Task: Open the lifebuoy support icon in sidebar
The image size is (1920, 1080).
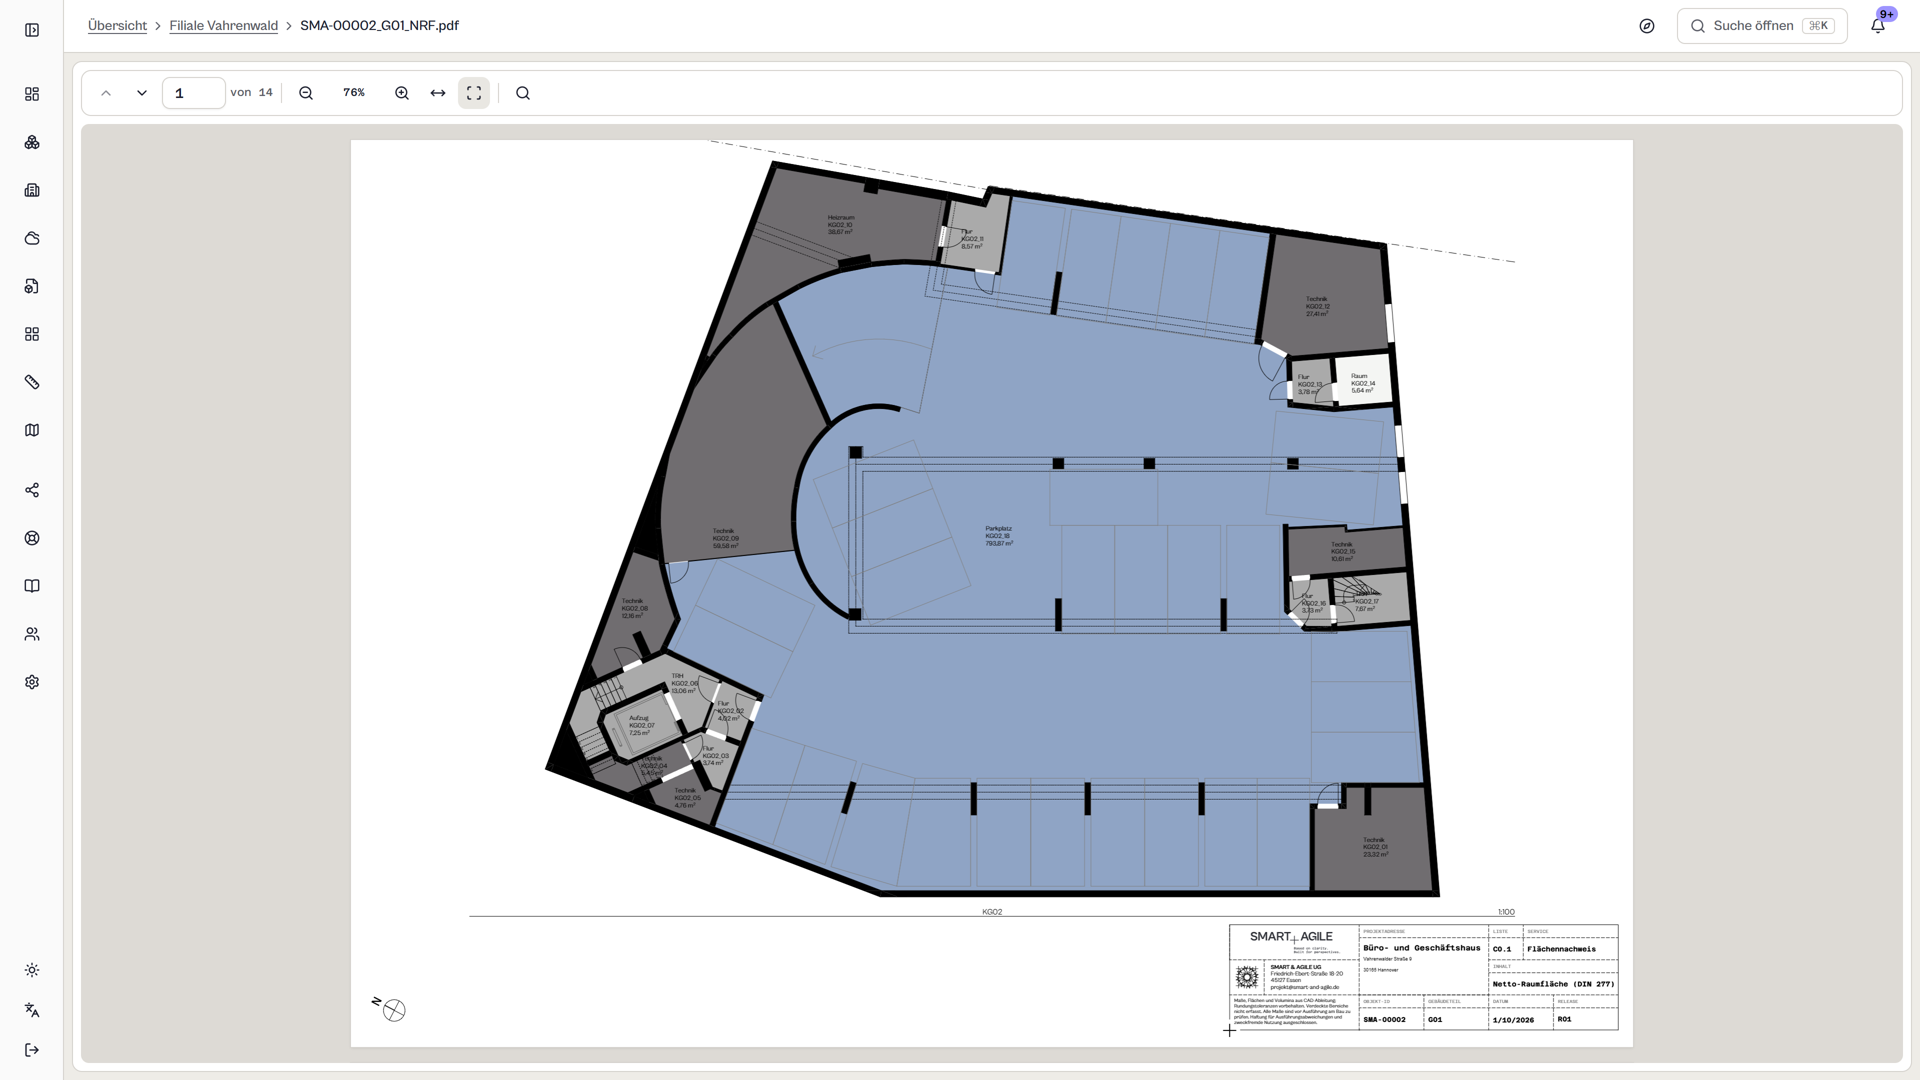Action: point(32,538)
